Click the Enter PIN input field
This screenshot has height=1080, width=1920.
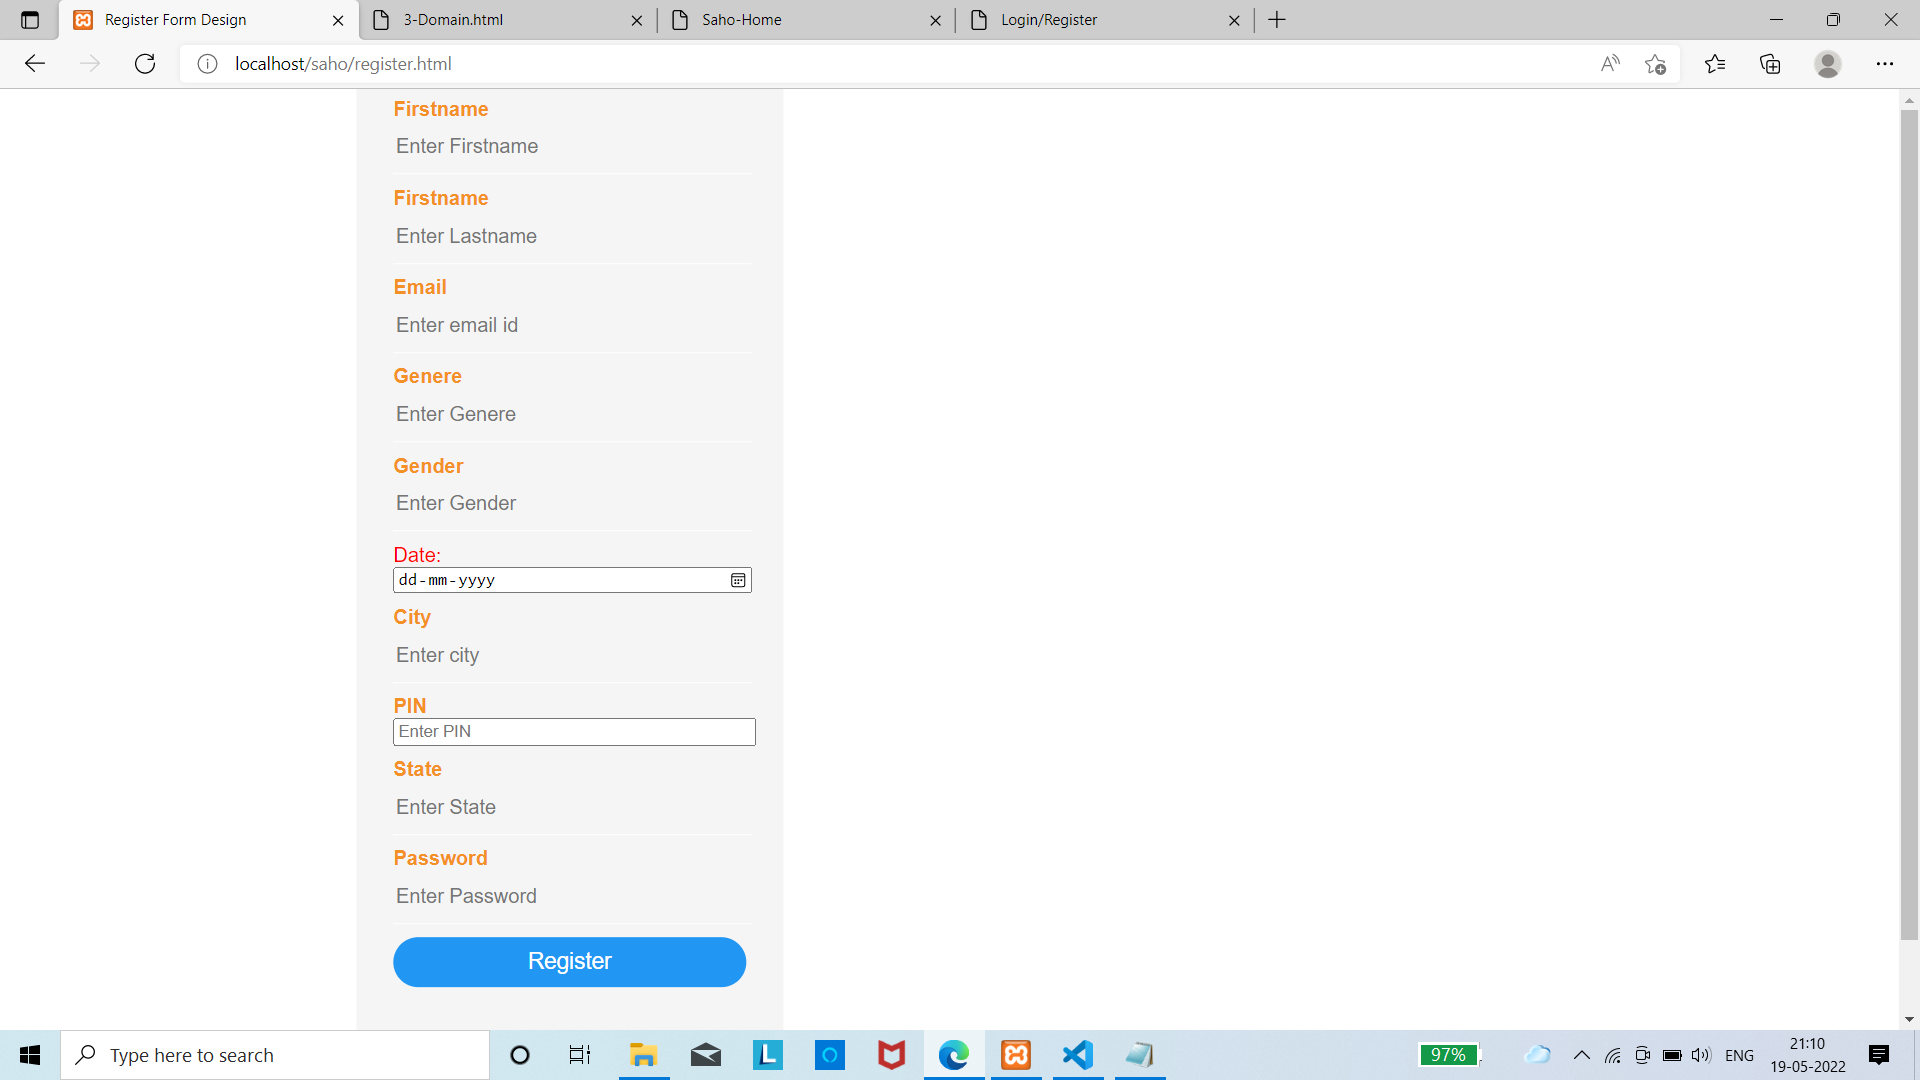coord(574,732)
